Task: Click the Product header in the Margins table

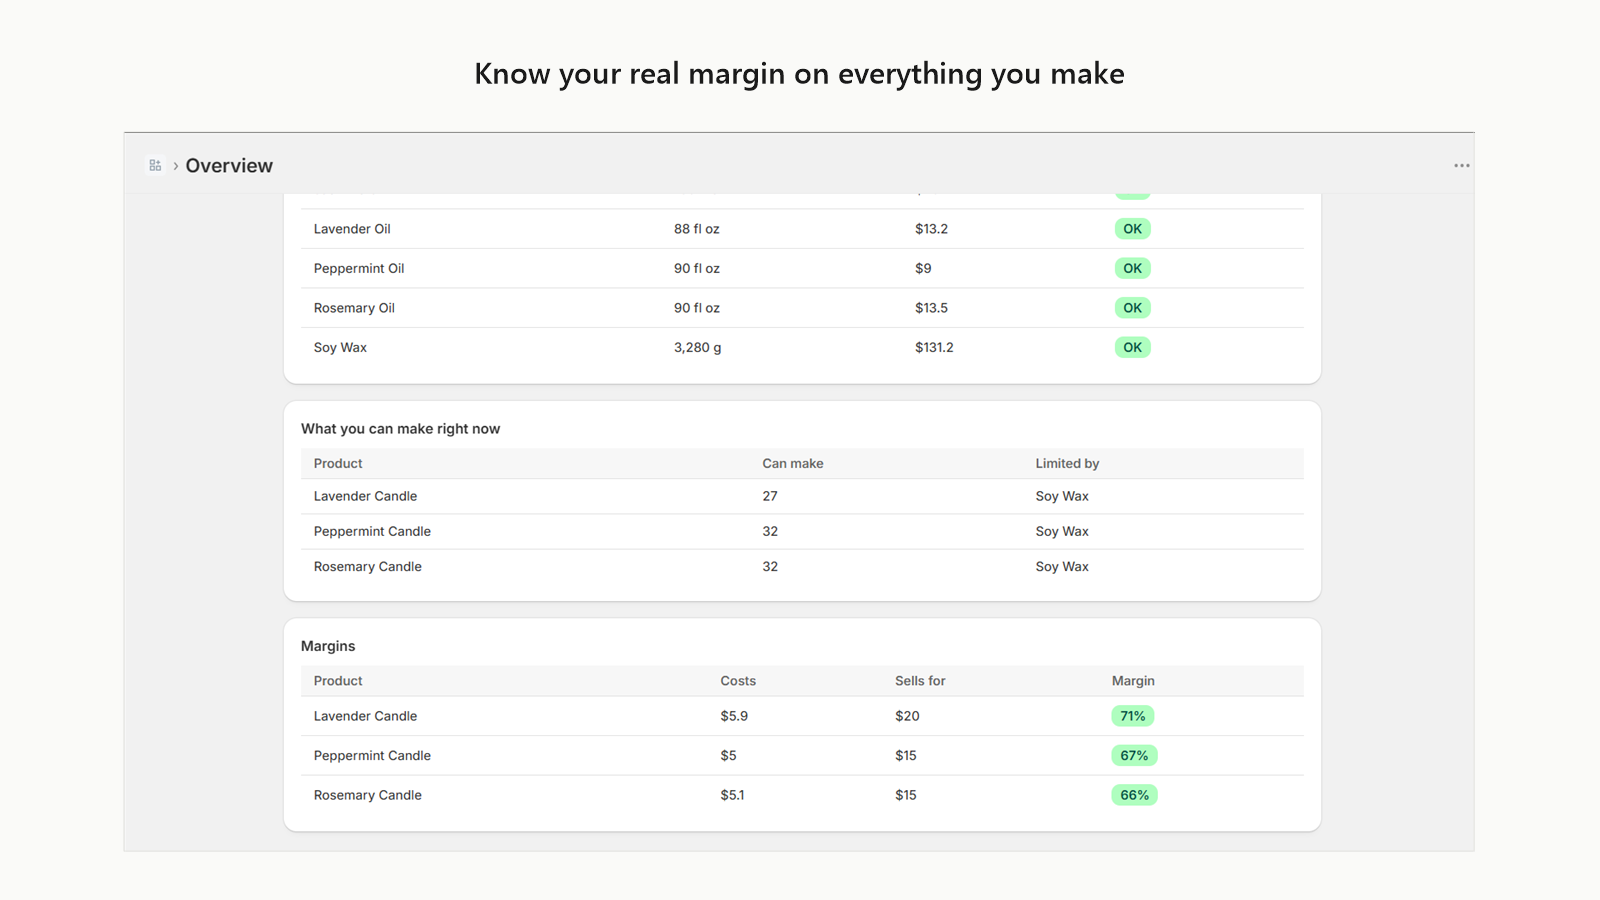Action: point(338,681)
